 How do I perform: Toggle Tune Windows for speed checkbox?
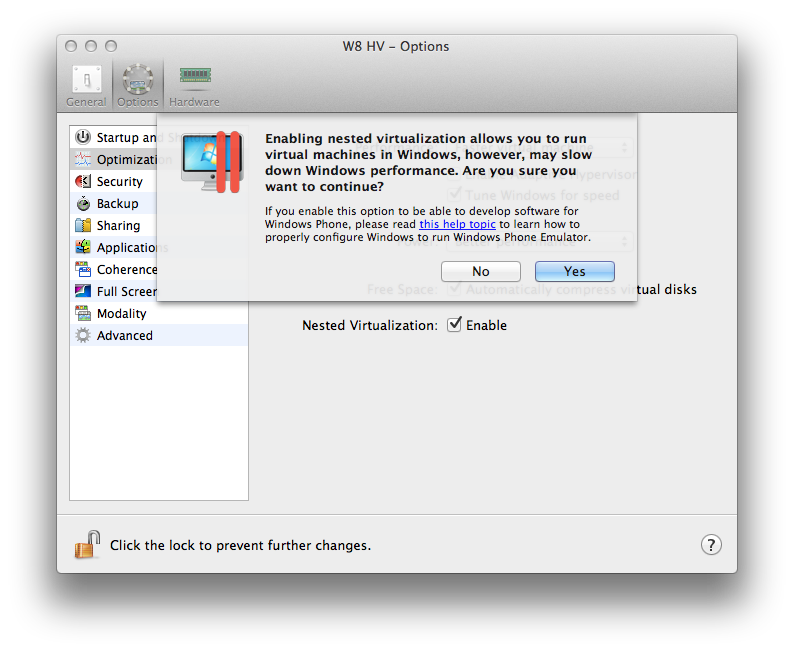click(x=454, y=194)
